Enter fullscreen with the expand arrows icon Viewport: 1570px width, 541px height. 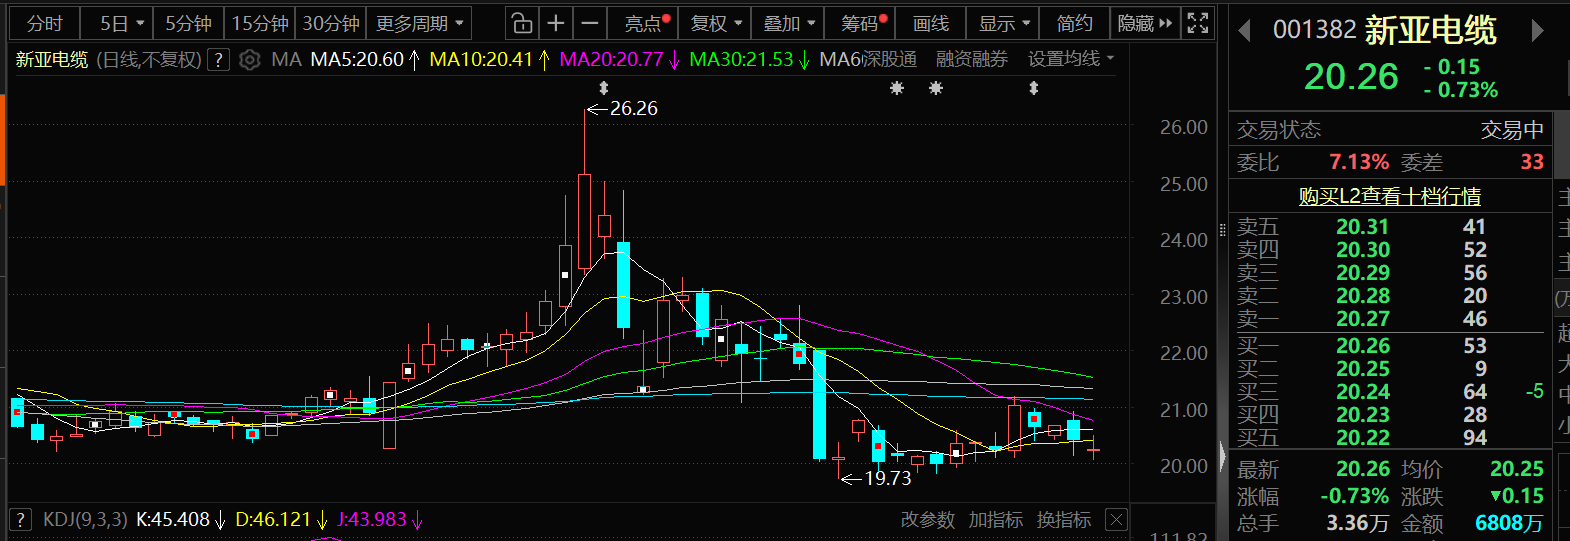[x=1197, y=23]
